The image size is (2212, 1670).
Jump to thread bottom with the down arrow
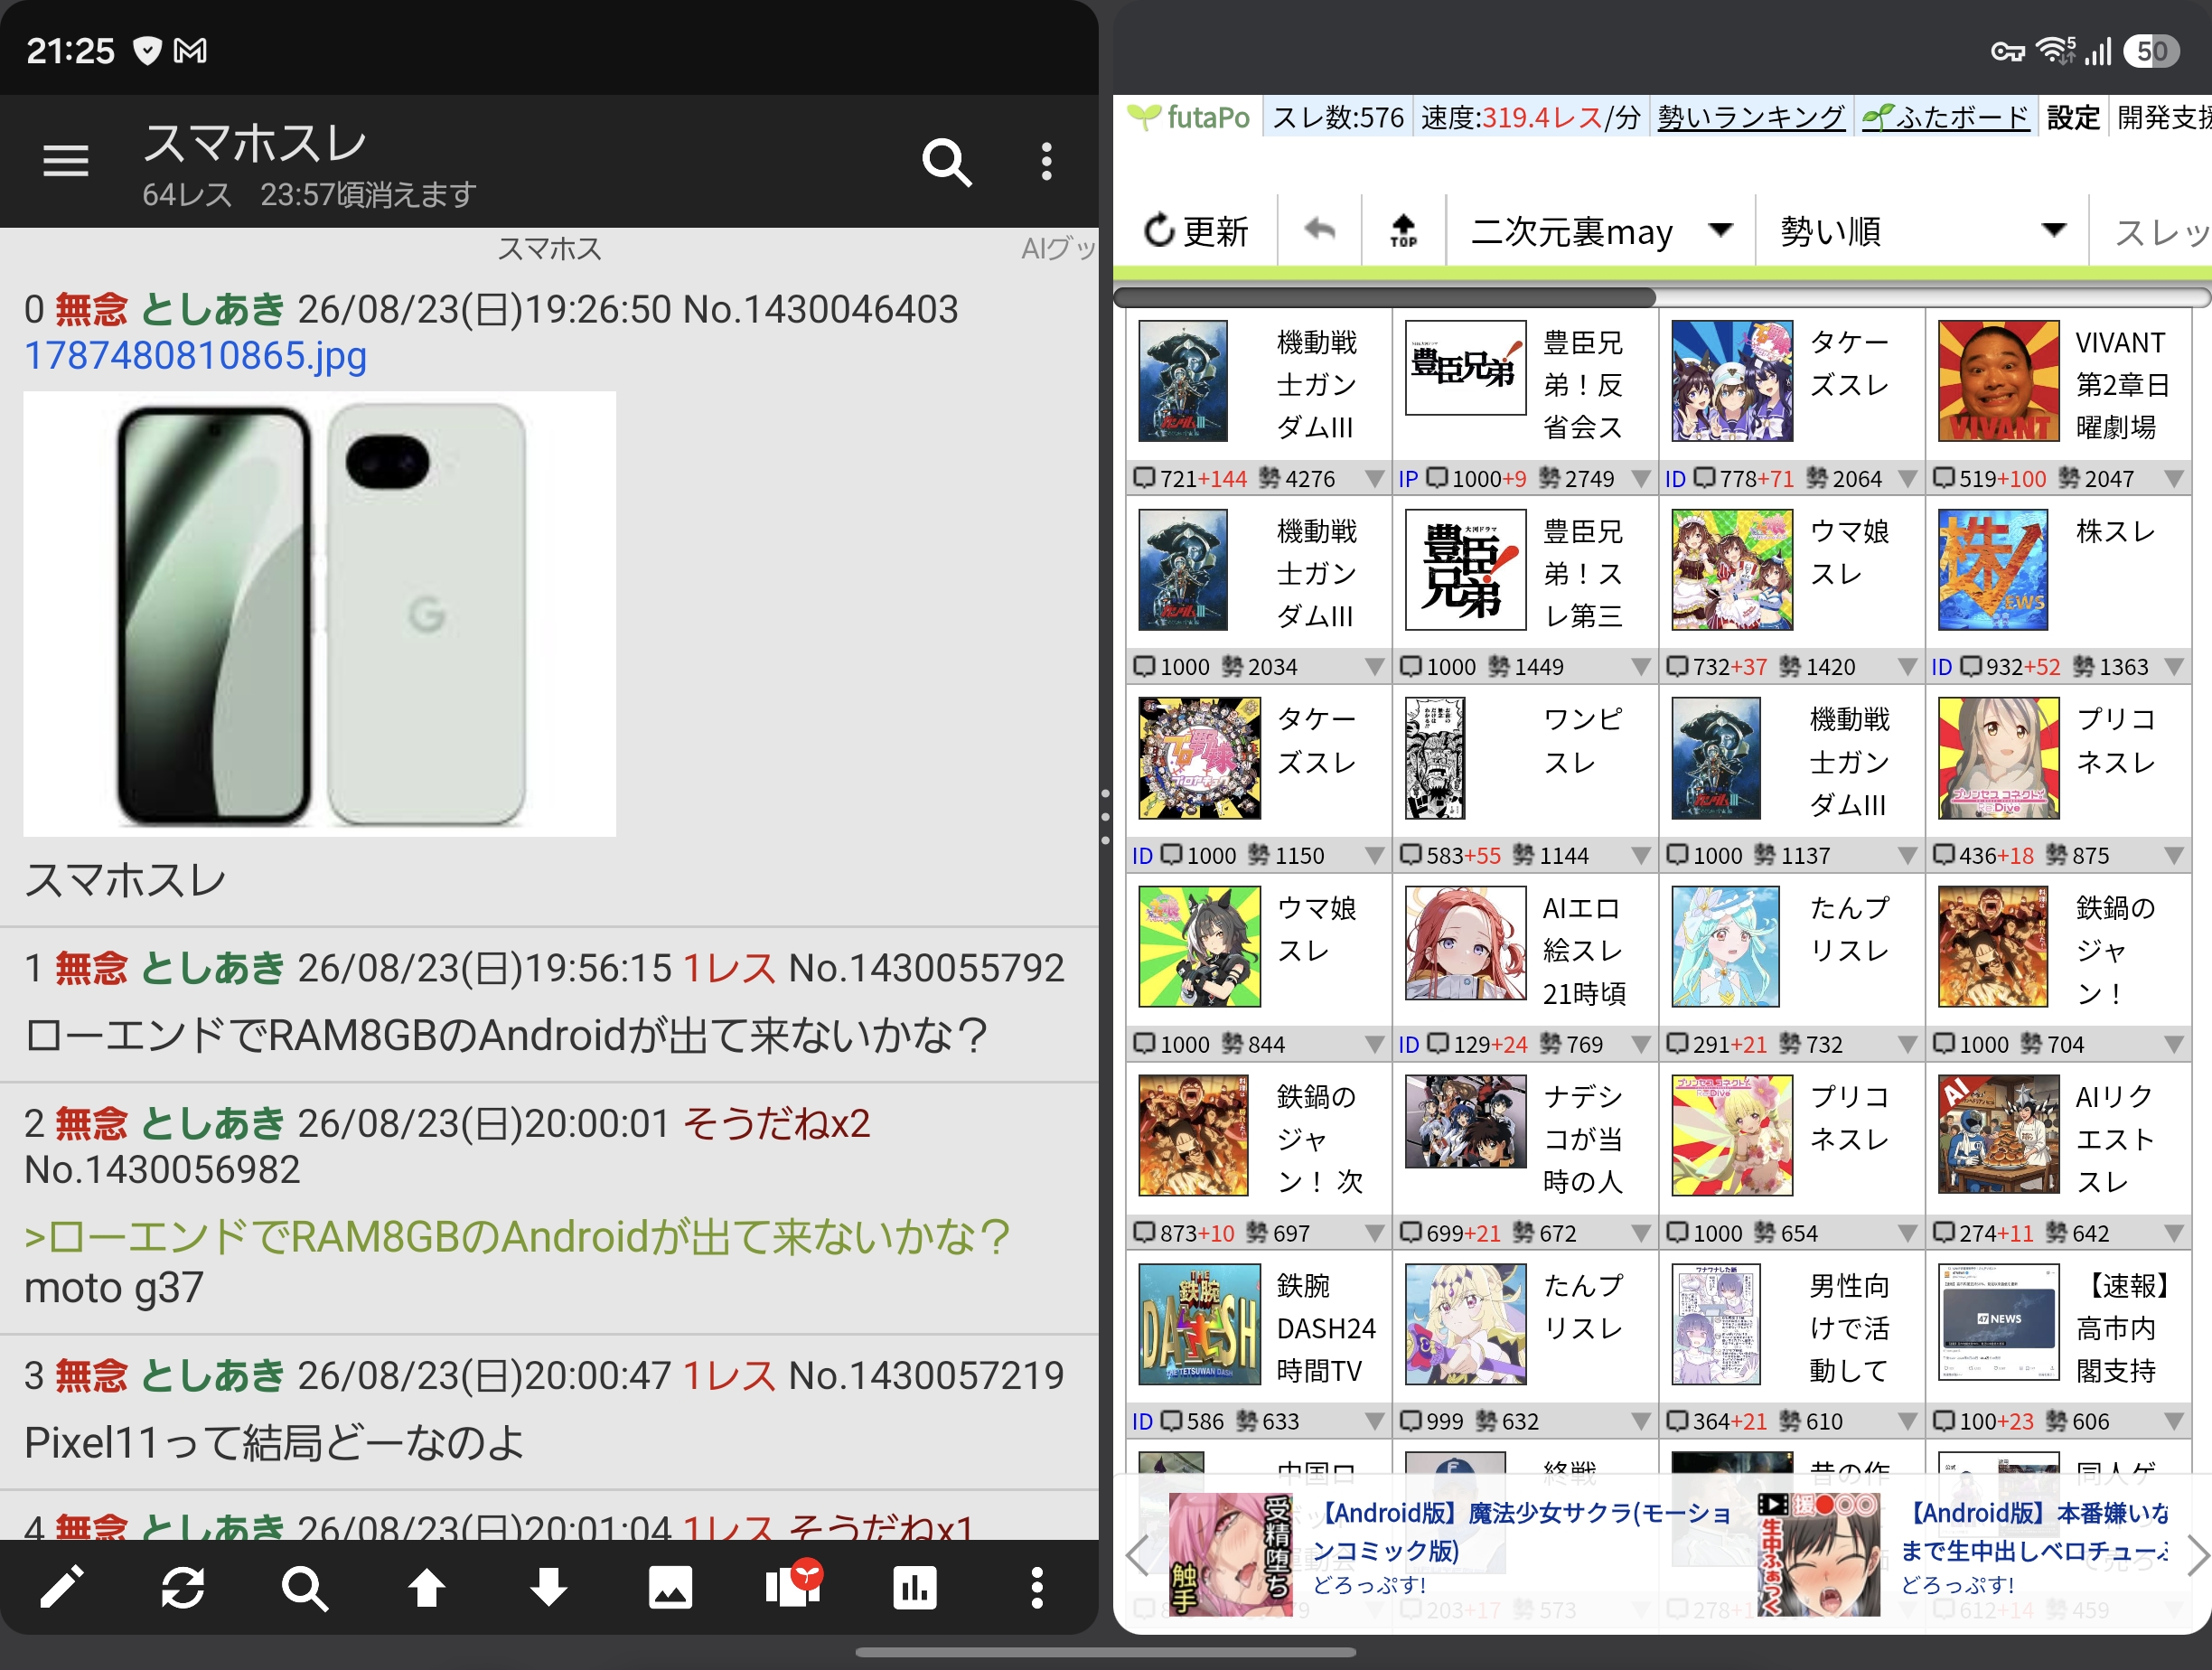pos(548,1587)
